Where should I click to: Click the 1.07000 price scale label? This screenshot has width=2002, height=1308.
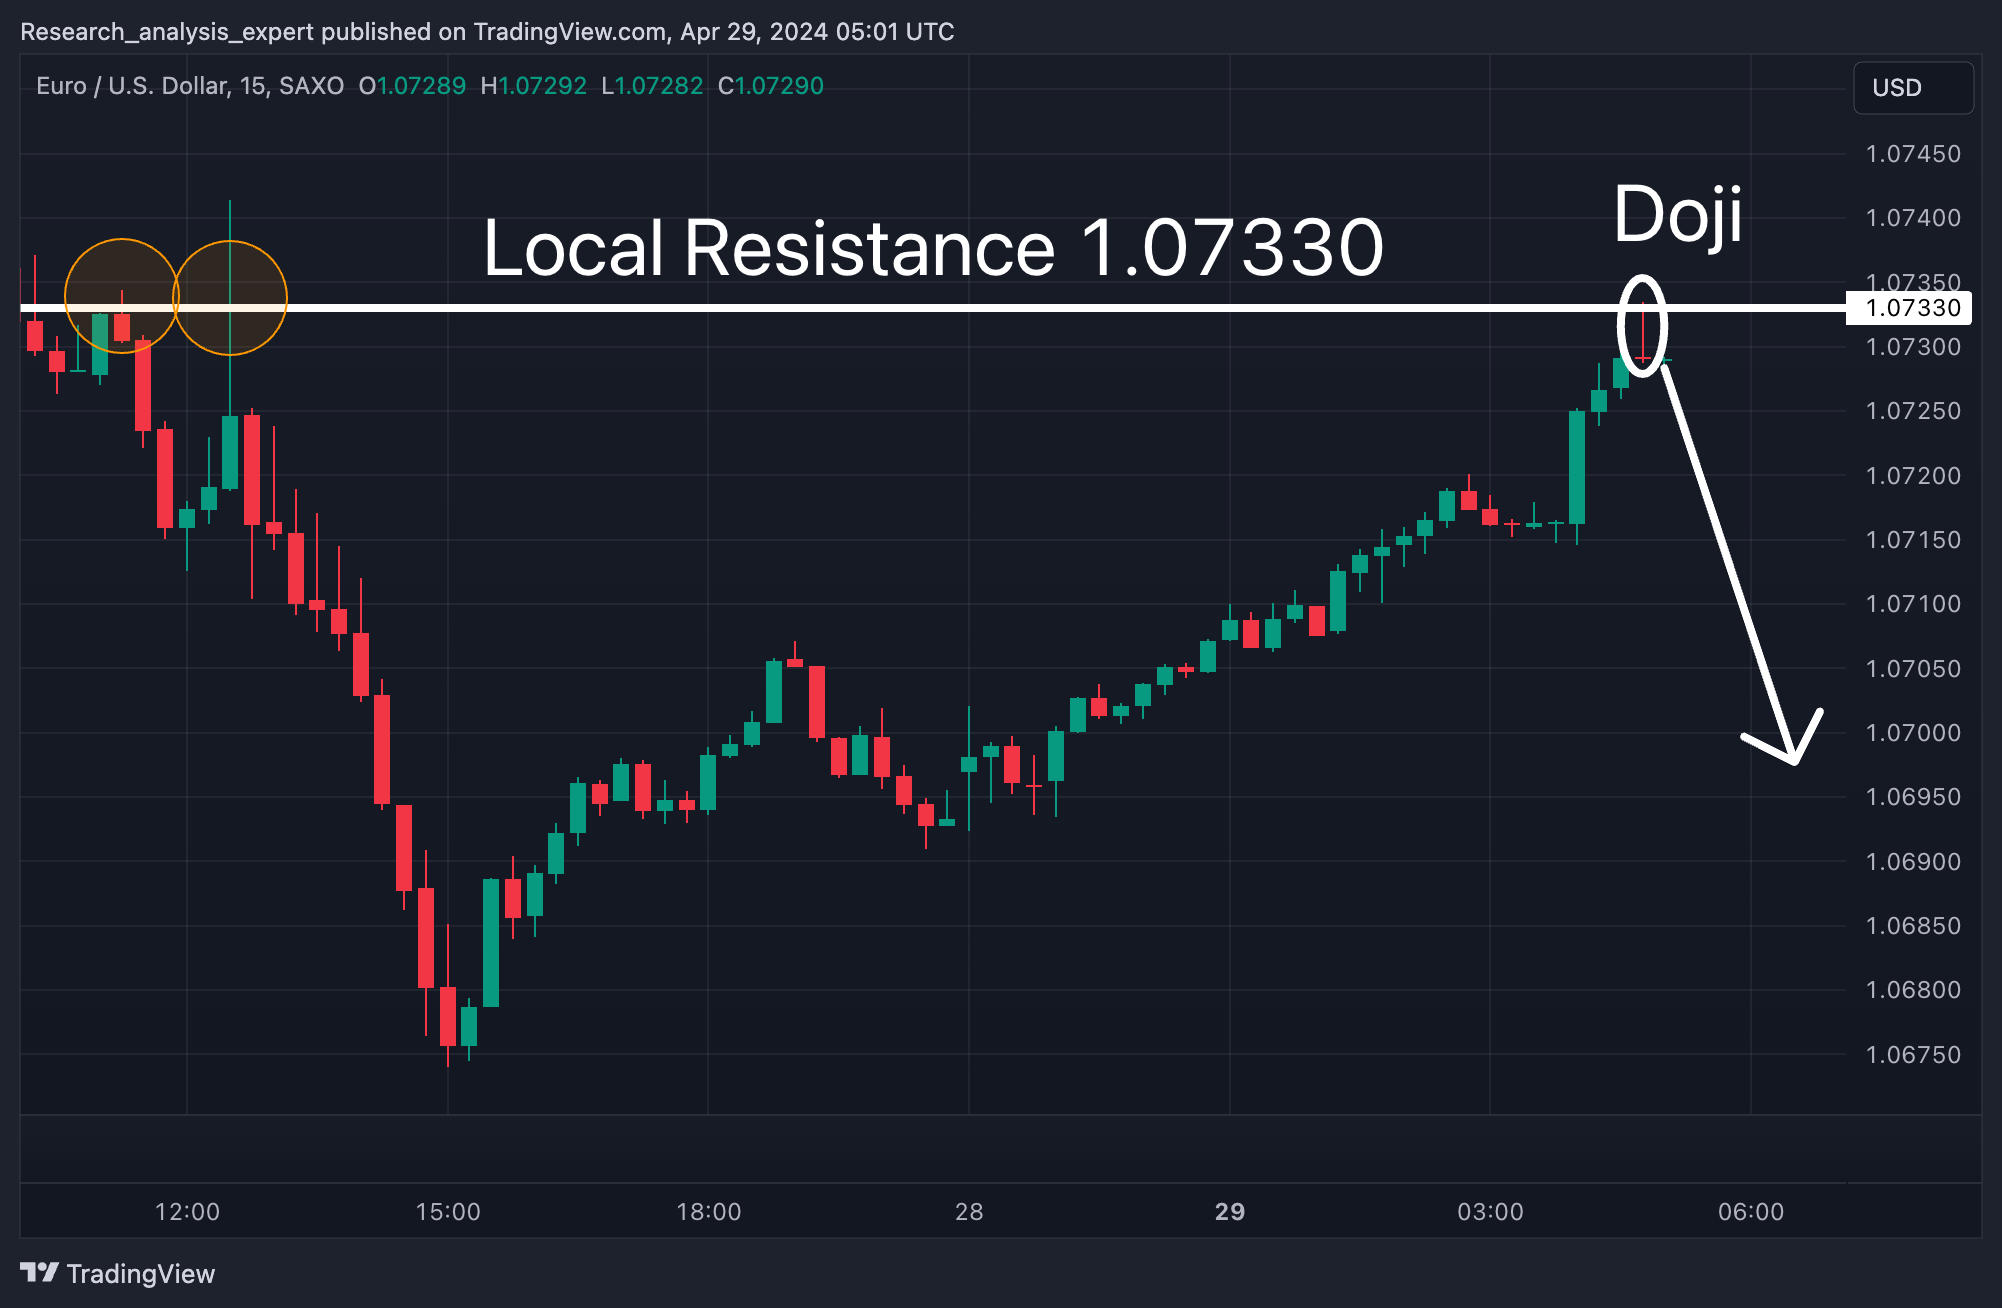(x=1912, y=733)
